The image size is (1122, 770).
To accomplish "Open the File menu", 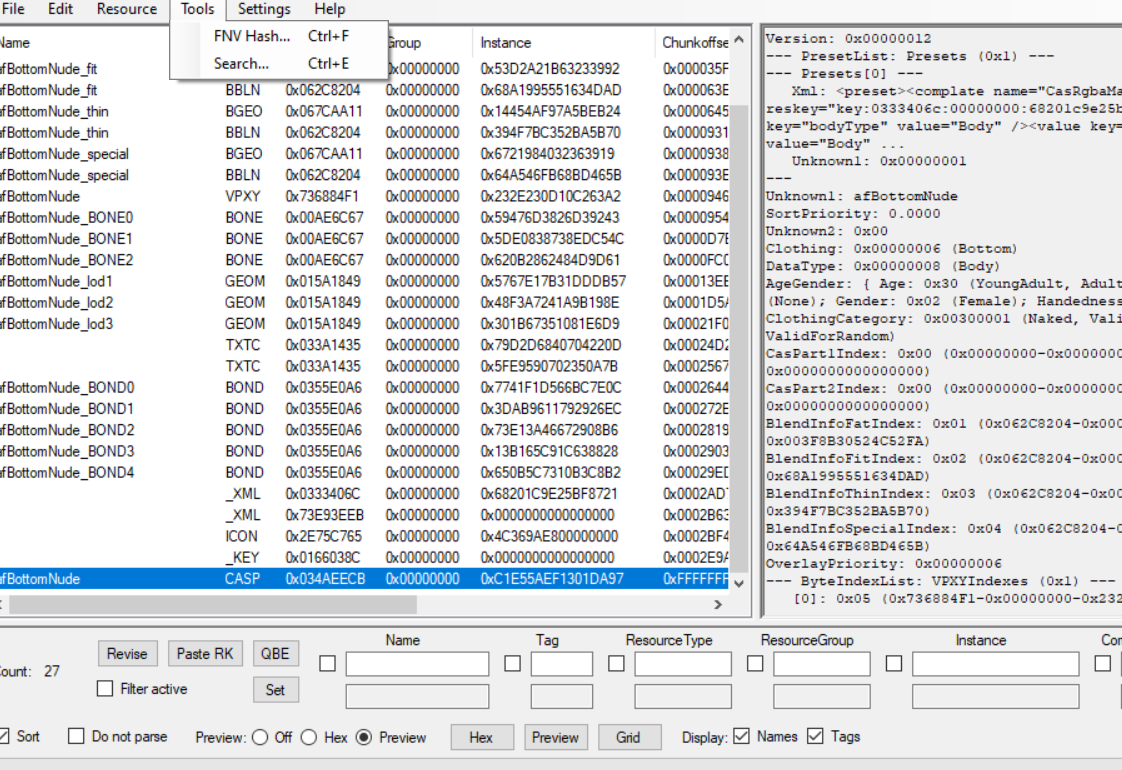I will pyautogui.click(x=13, y=9).
